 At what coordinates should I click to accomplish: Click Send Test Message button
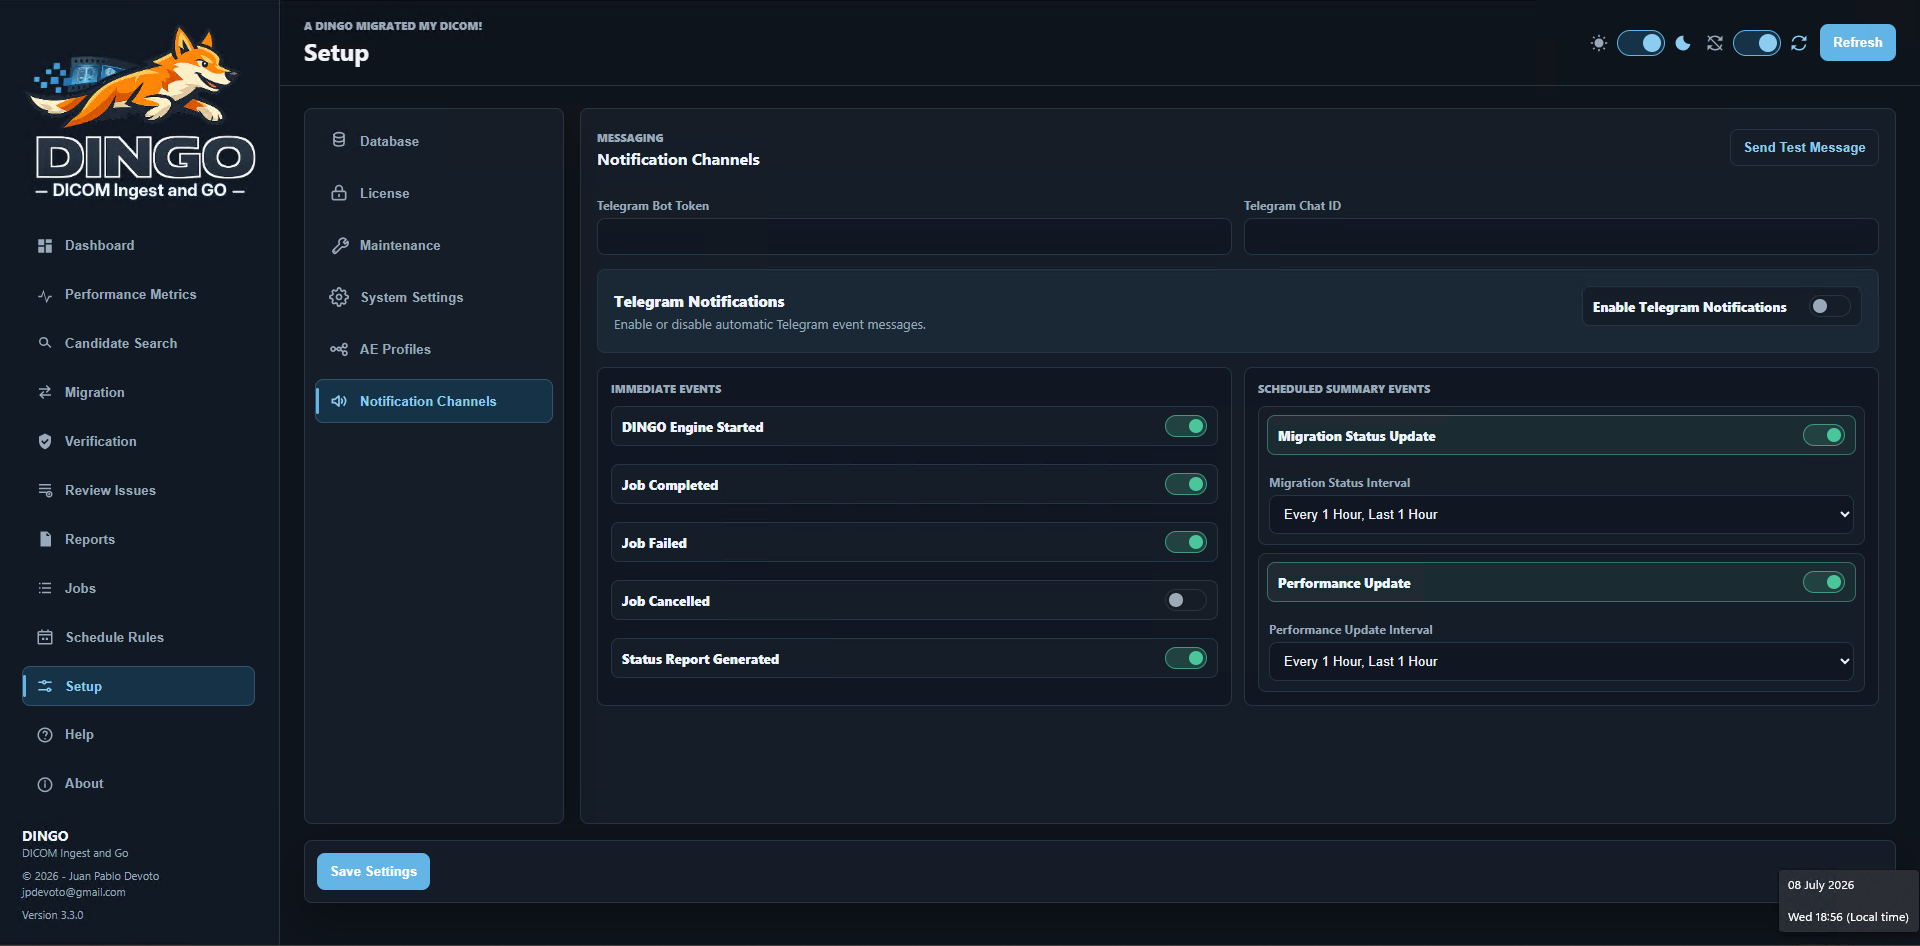[1804, 147]
